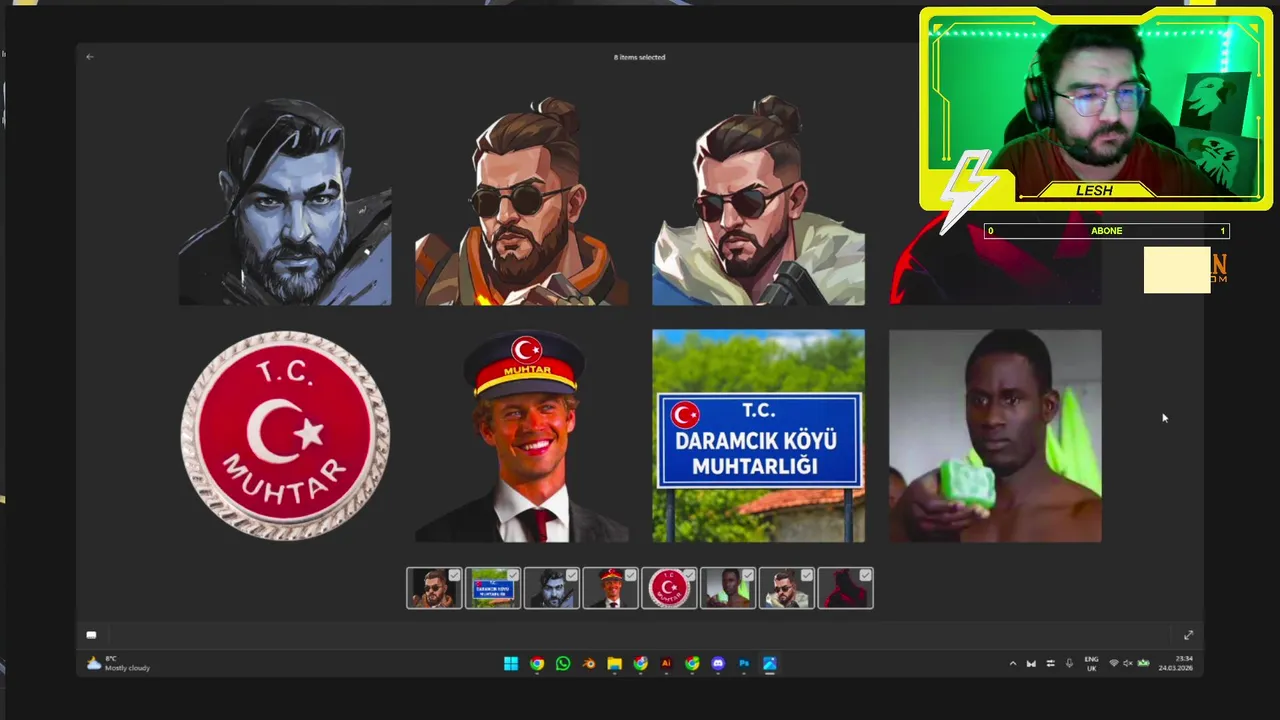Click the small white icon at viewer bottom-left

[91, 635]
